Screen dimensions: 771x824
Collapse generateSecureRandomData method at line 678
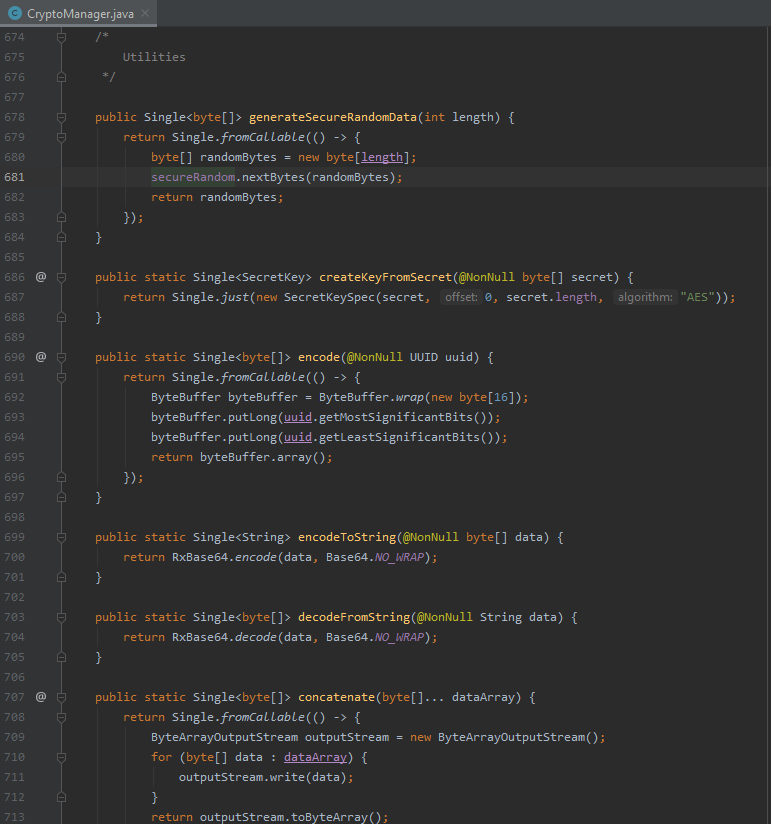click(61, 117)
